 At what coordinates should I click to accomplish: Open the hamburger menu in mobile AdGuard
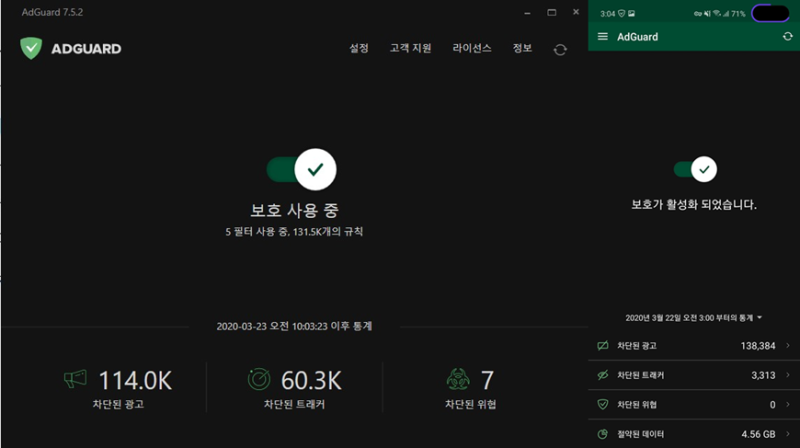click(603, 37)
